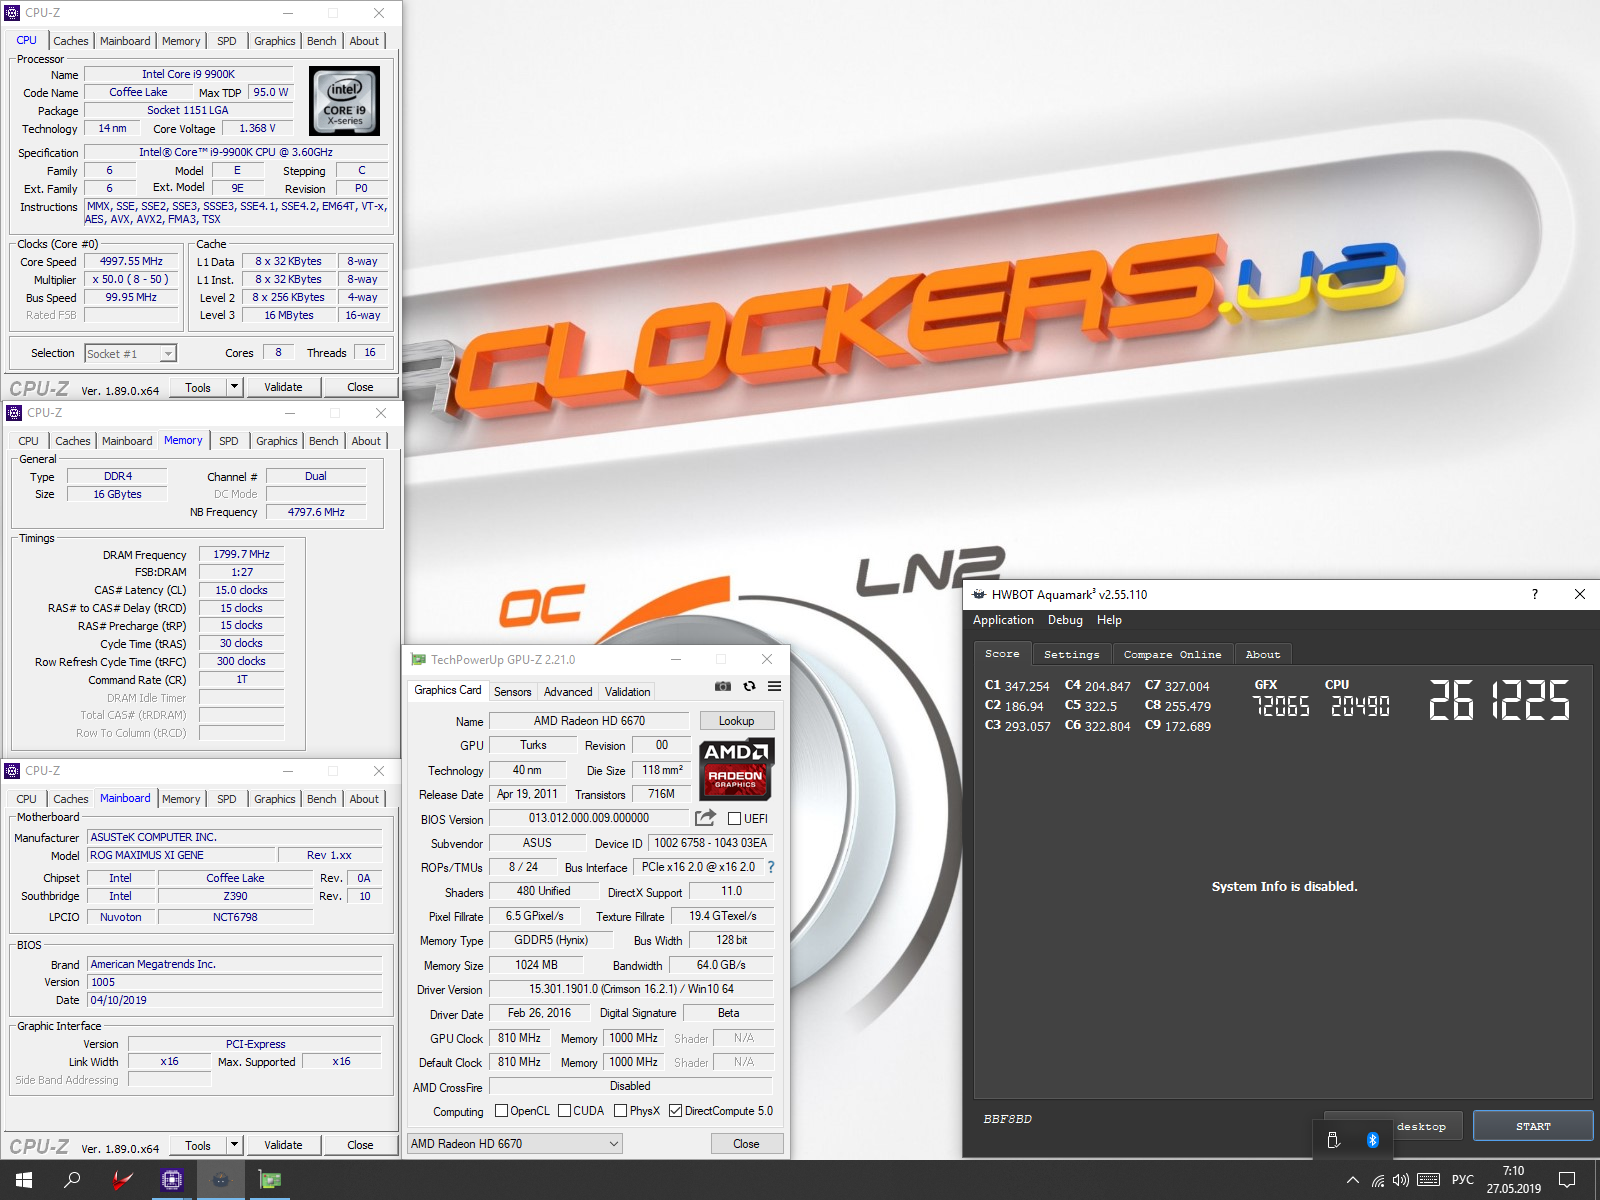Open the Windows Start menu
Viewport: 1600px width, 1200px height.
click(x=24, y=1180)
